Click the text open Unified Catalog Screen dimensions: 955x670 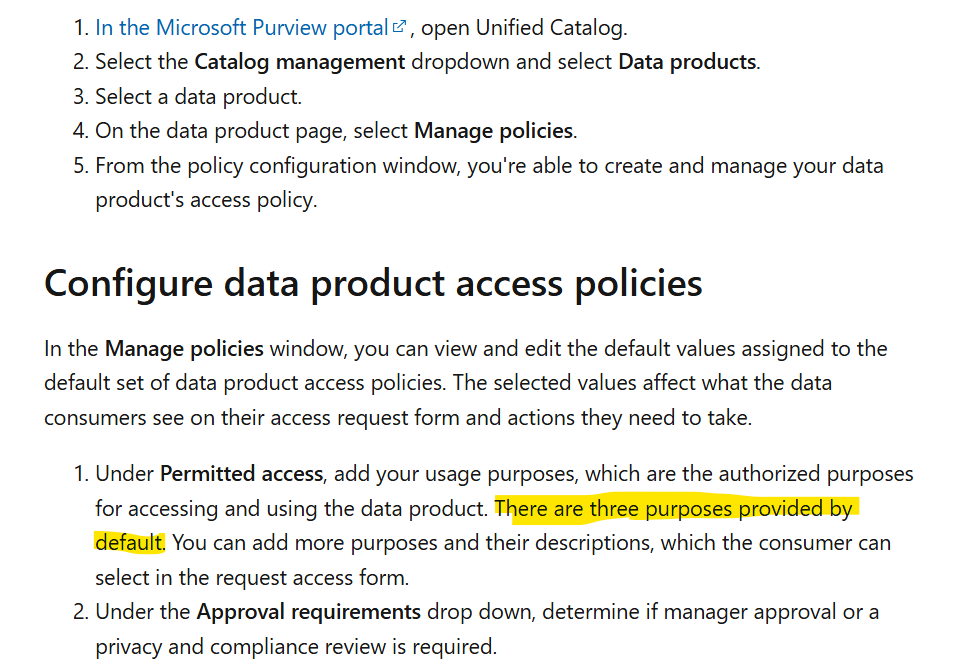coord(524,28)
